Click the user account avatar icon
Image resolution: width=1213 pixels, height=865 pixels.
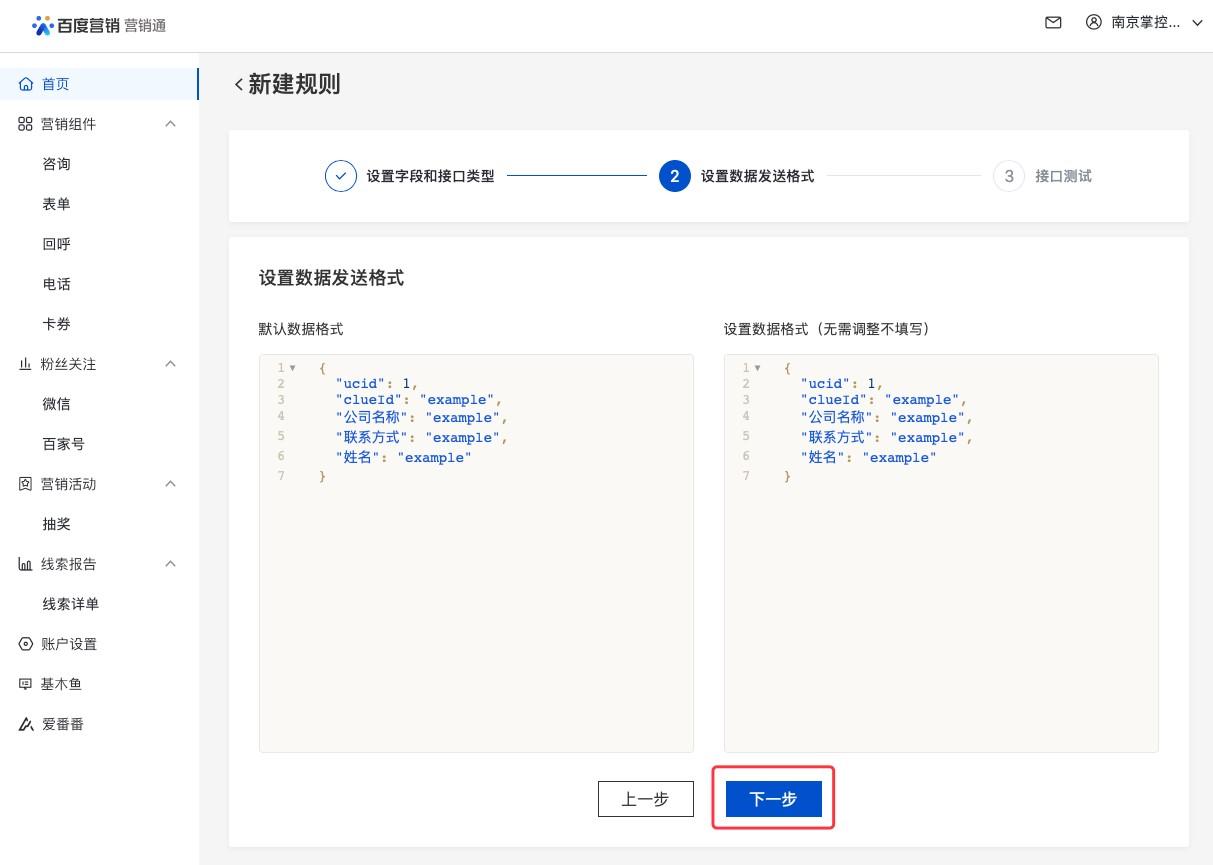tap(1094, 22)
